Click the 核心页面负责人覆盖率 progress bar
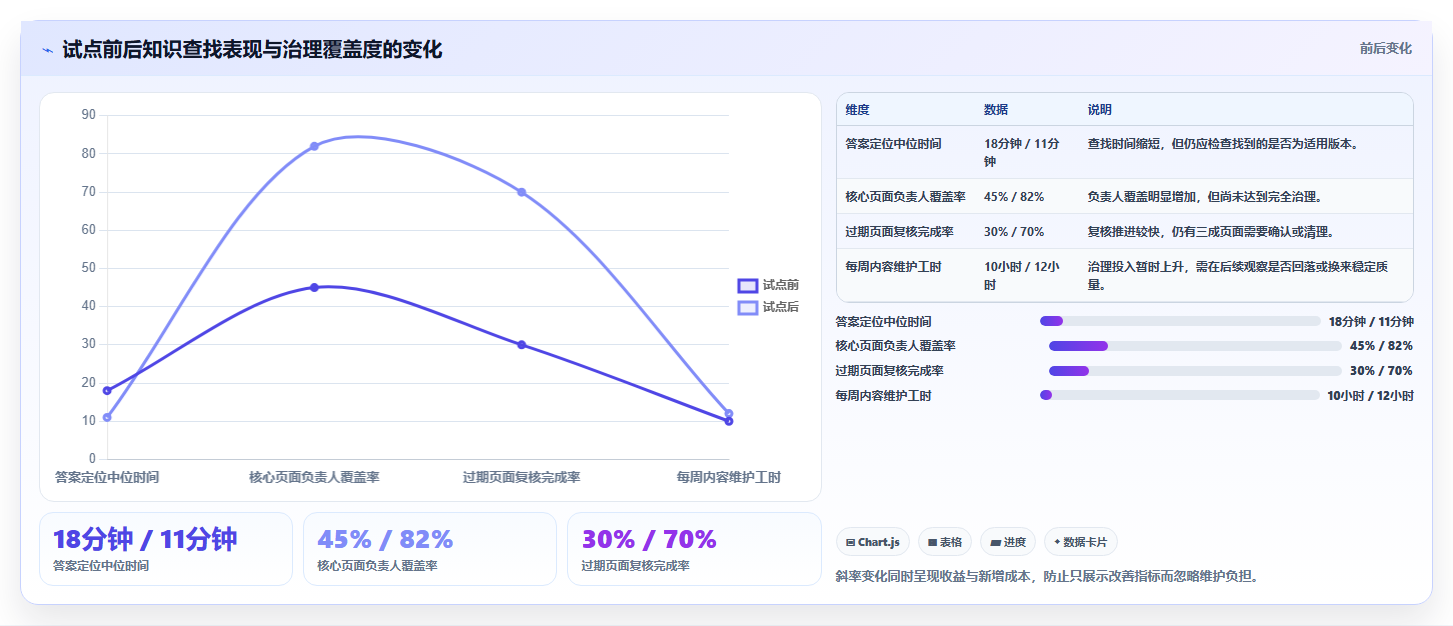The width and height of the screenshot is (1453, 626). (1195, 346)
